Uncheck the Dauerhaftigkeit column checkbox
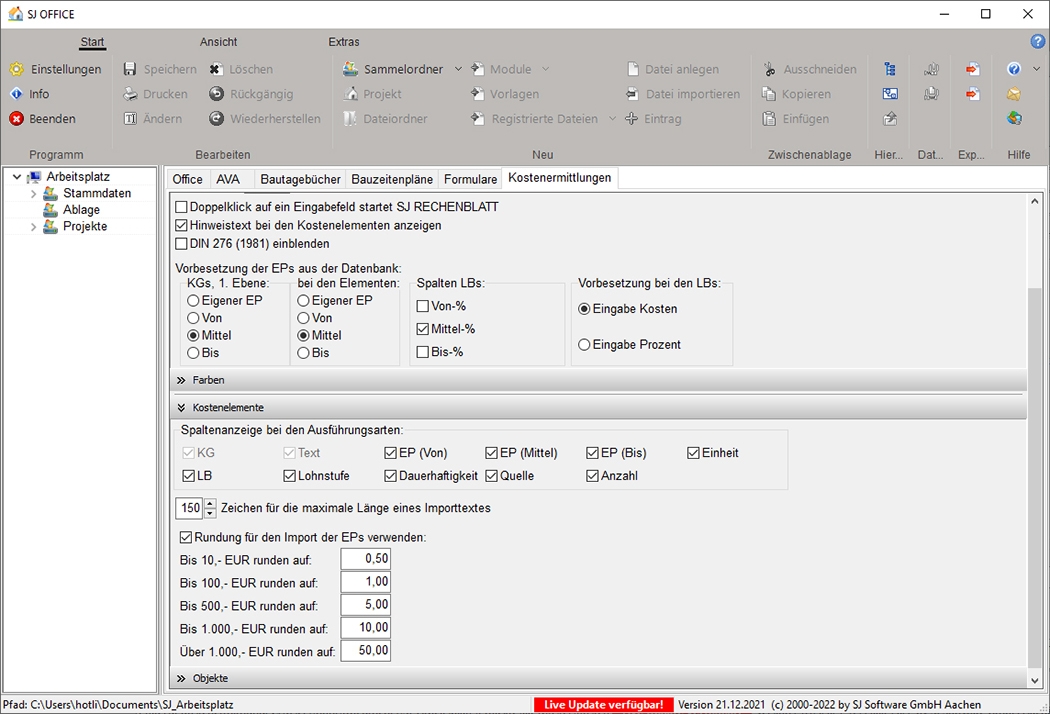1050x714 pixels. [390, 476]
